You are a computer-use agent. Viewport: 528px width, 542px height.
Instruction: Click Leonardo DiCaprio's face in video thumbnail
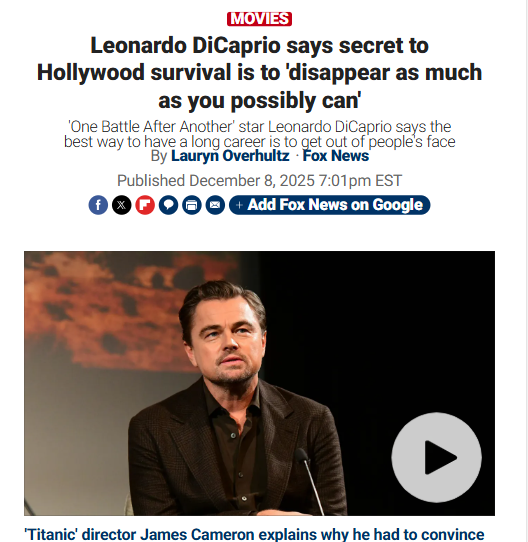pos(225,342)
